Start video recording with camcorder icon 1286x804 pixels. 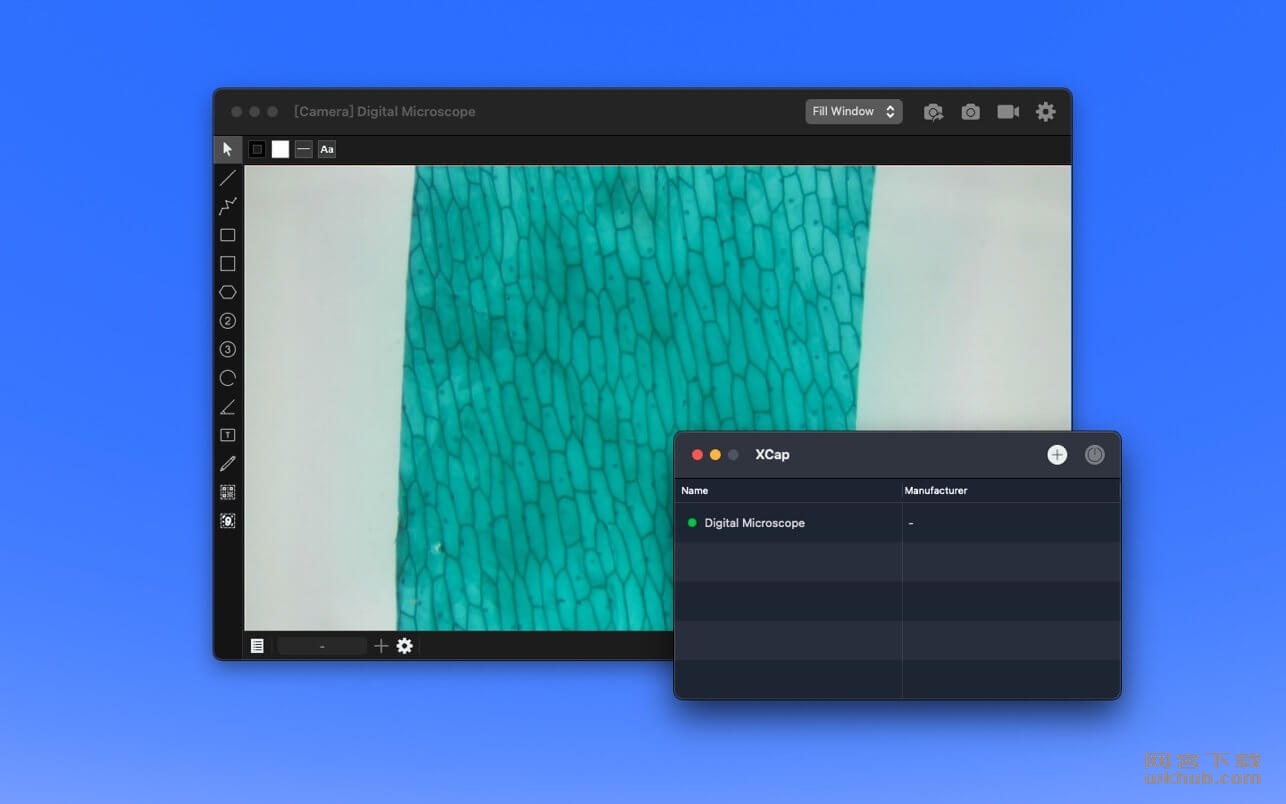click(1008, 112)
